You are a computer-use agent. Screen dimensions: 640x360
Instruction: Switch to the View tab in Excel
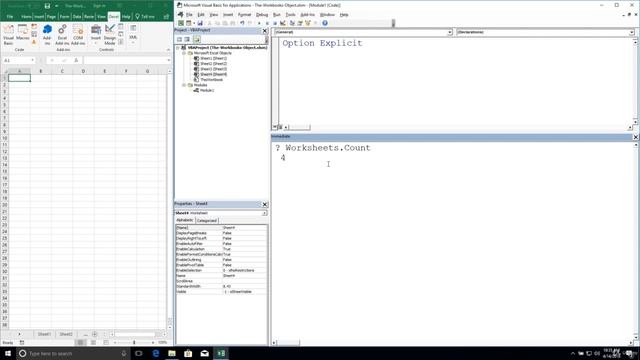point(102,17)
